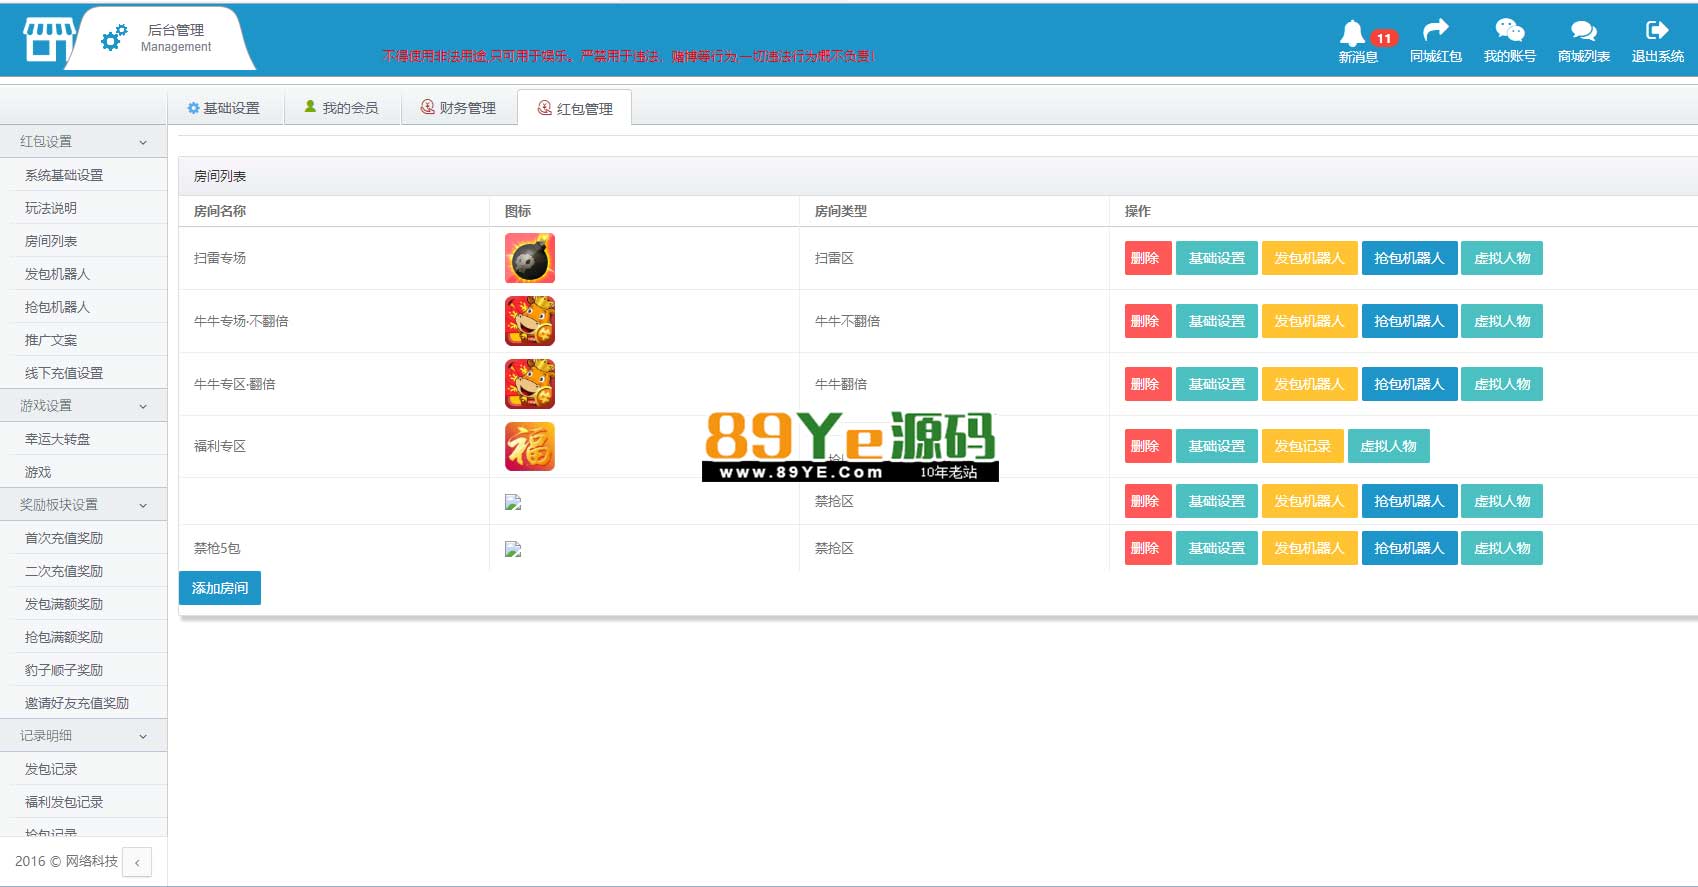Switch to the 财务管理 tab

pos(458,108)
